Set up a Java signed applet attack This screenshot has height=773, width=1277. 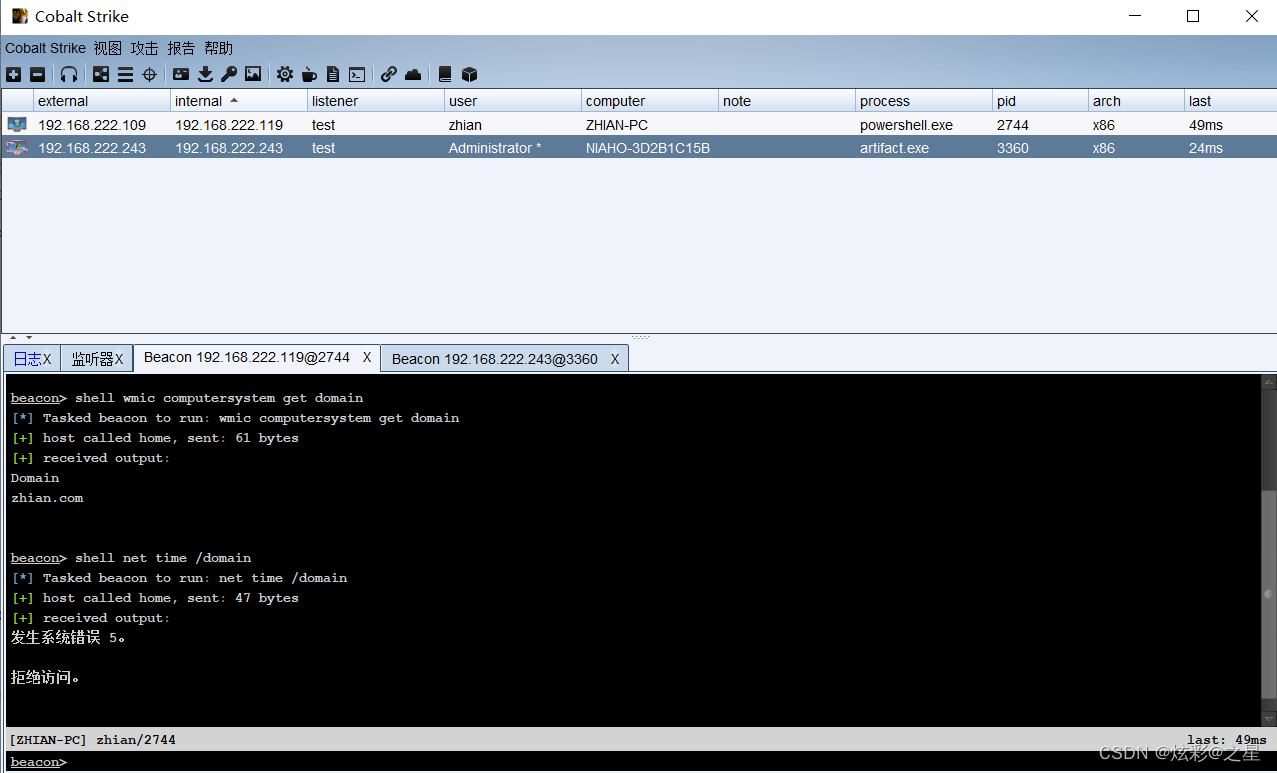(309, 74)
